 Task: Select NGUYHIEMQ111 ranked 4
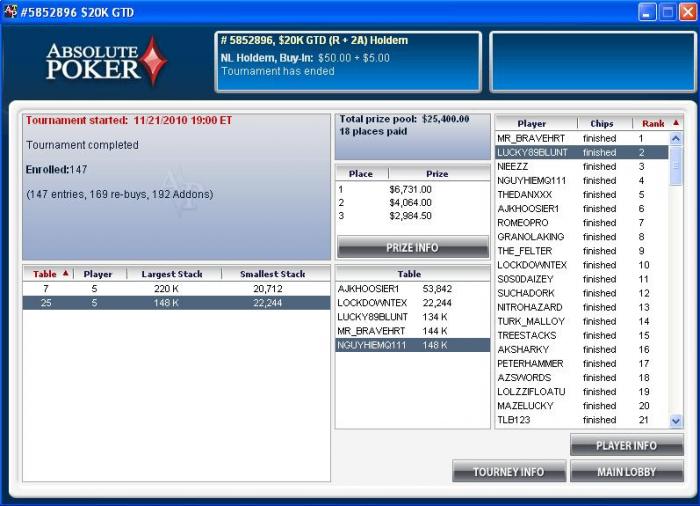582,180
